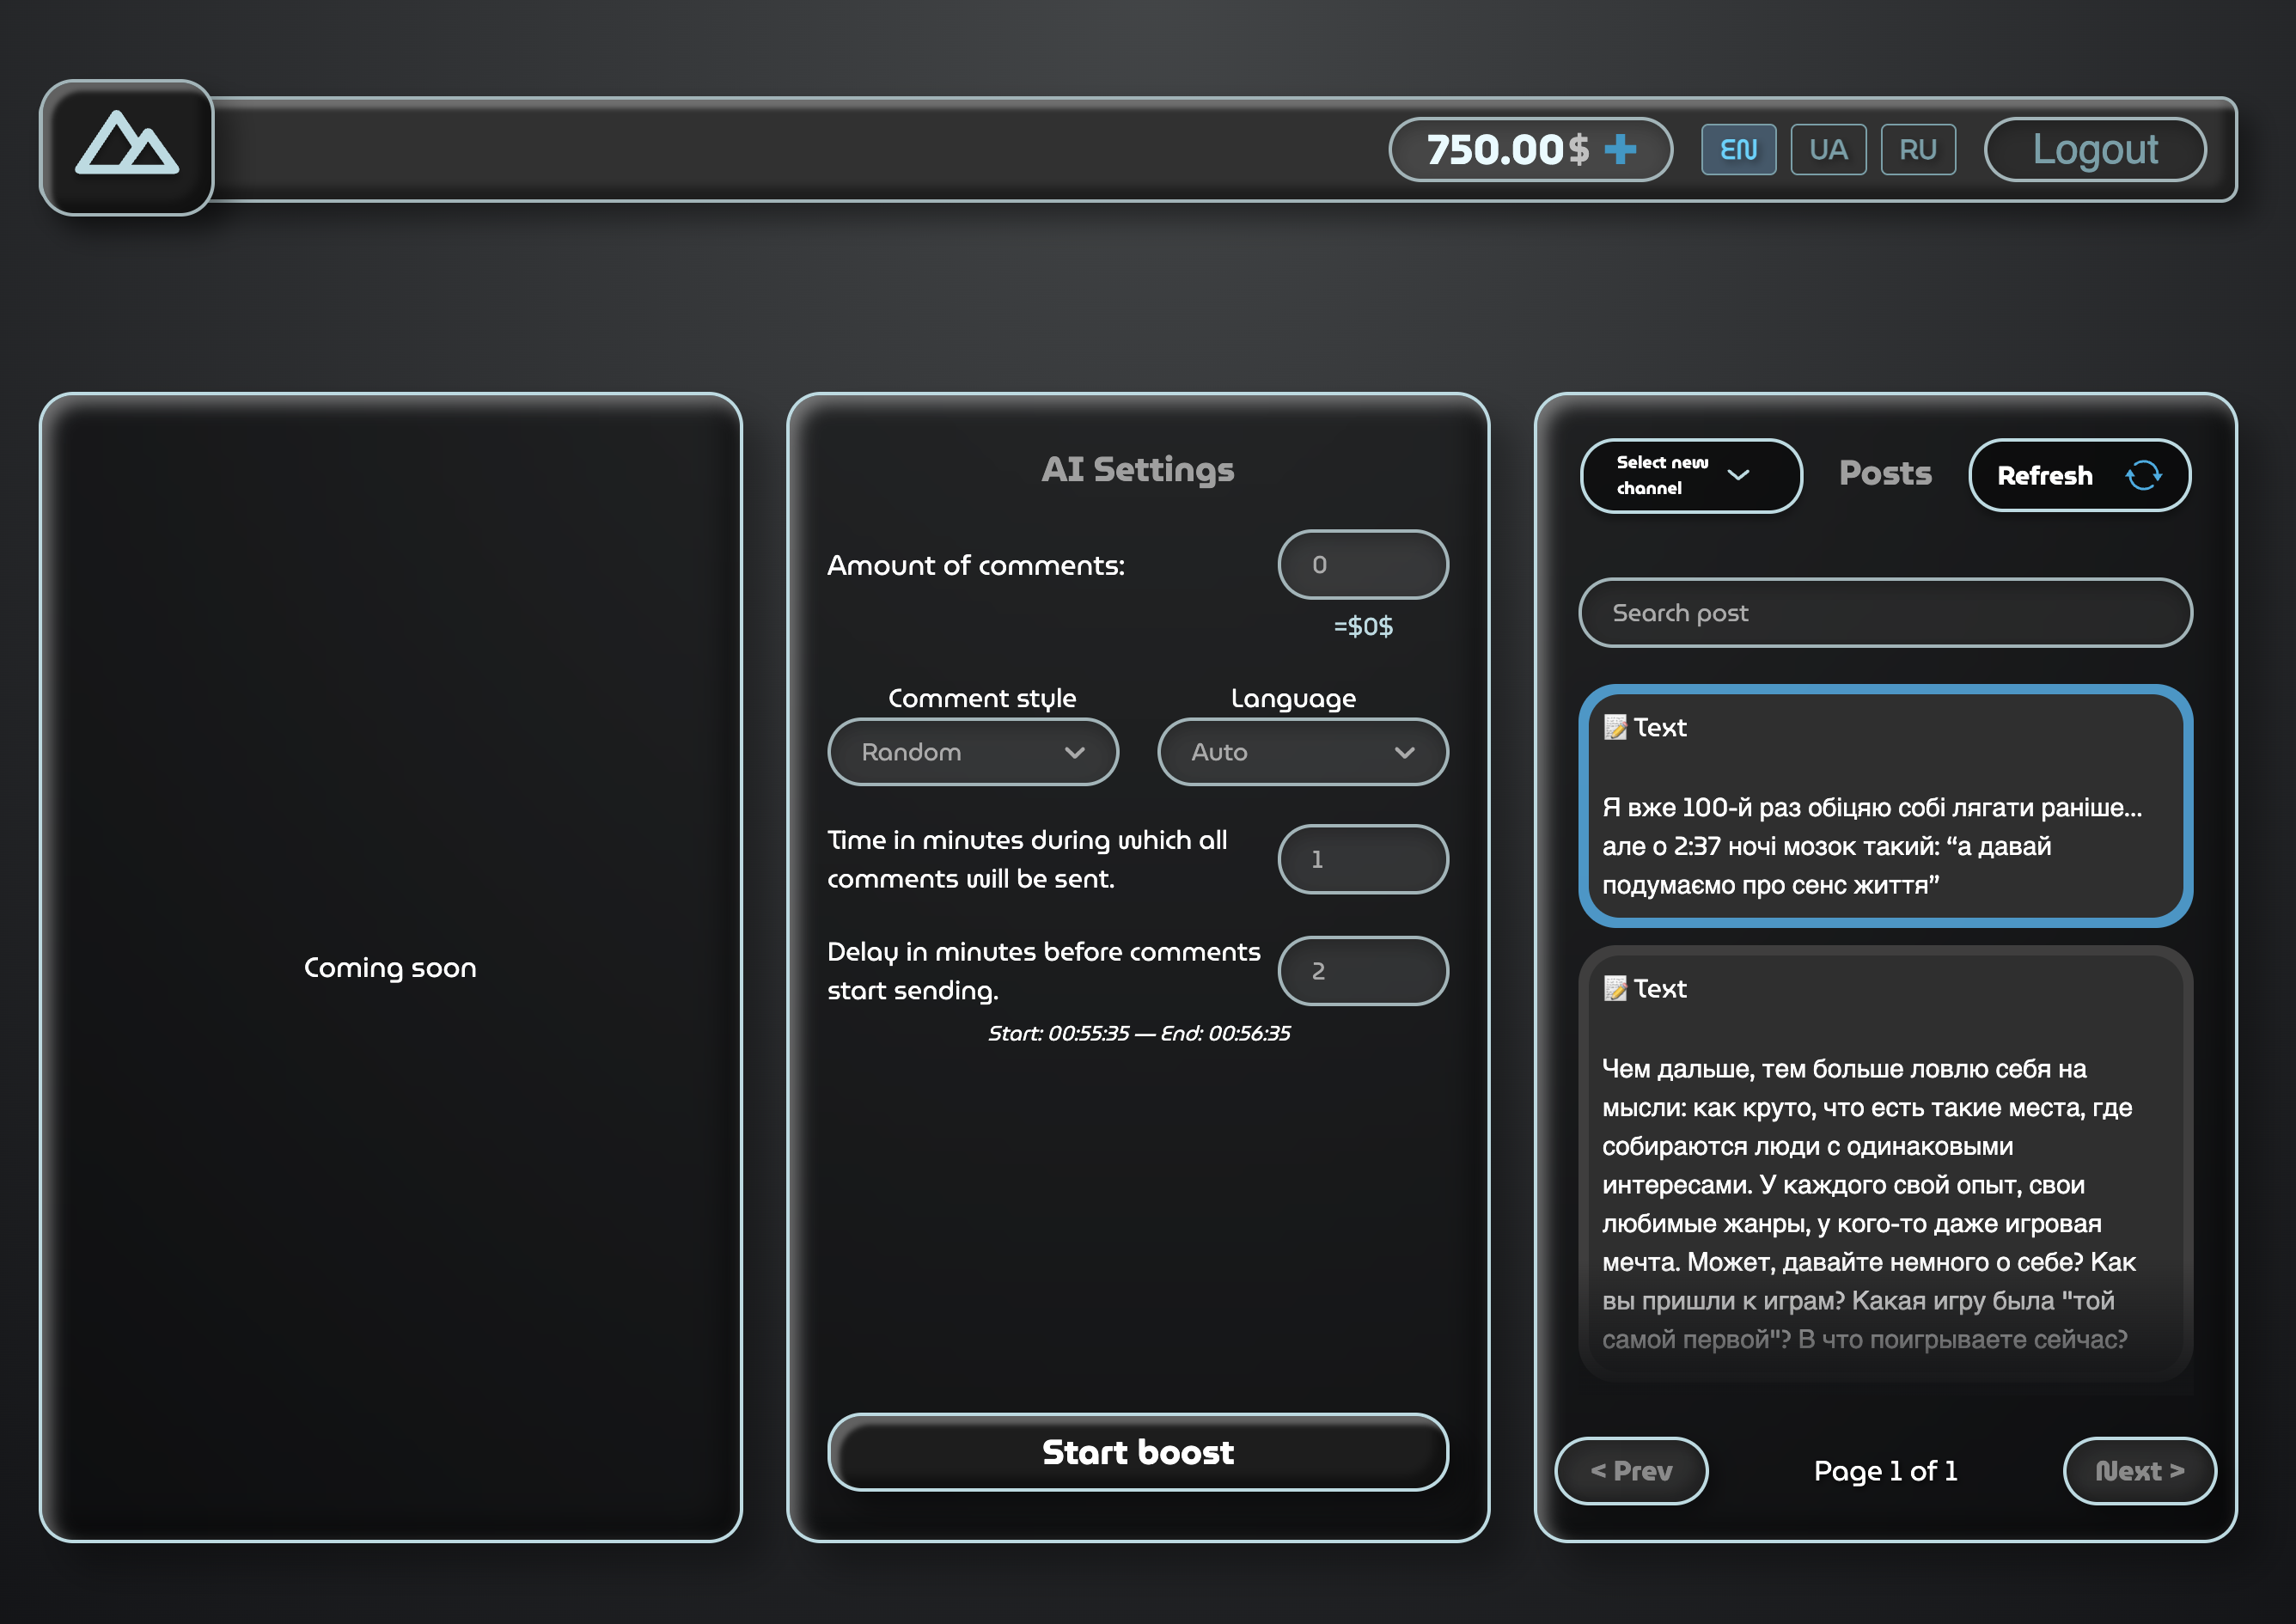
Task: Click the time in minutes input field
Action: [x=1362, y=858]
